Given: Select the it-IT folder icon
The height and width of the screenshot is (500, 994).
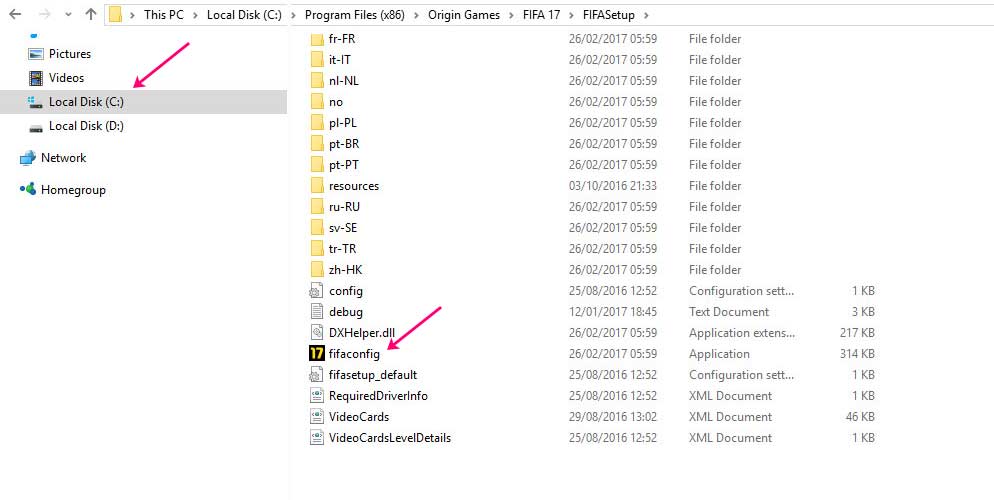Looking at the screenshot, I should point(317,60).
